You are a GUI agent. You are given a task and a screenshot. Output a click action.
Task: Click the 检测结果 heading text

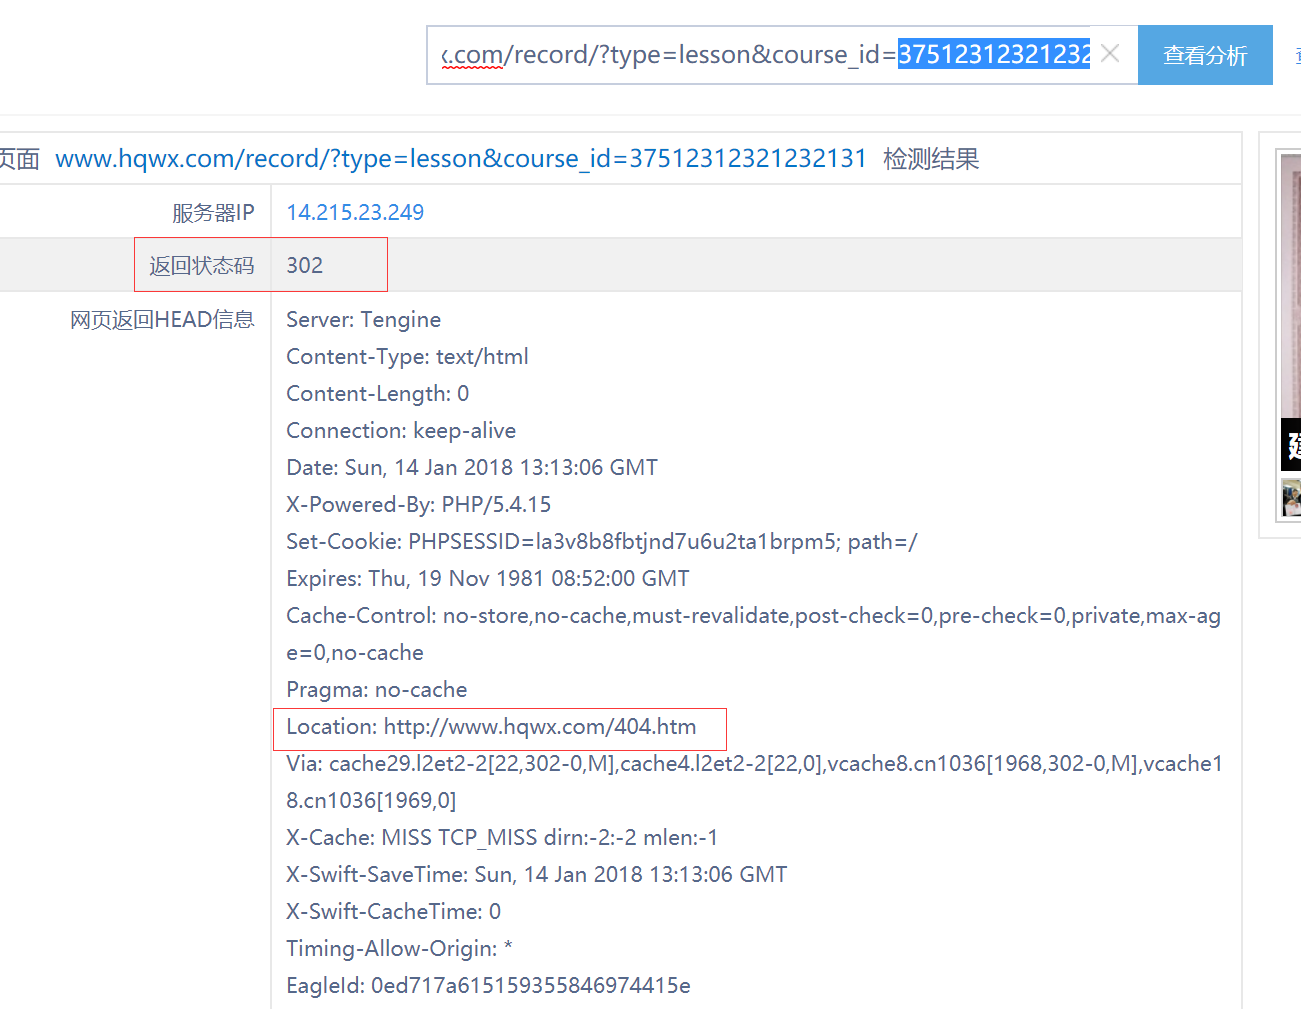(930, 159)
